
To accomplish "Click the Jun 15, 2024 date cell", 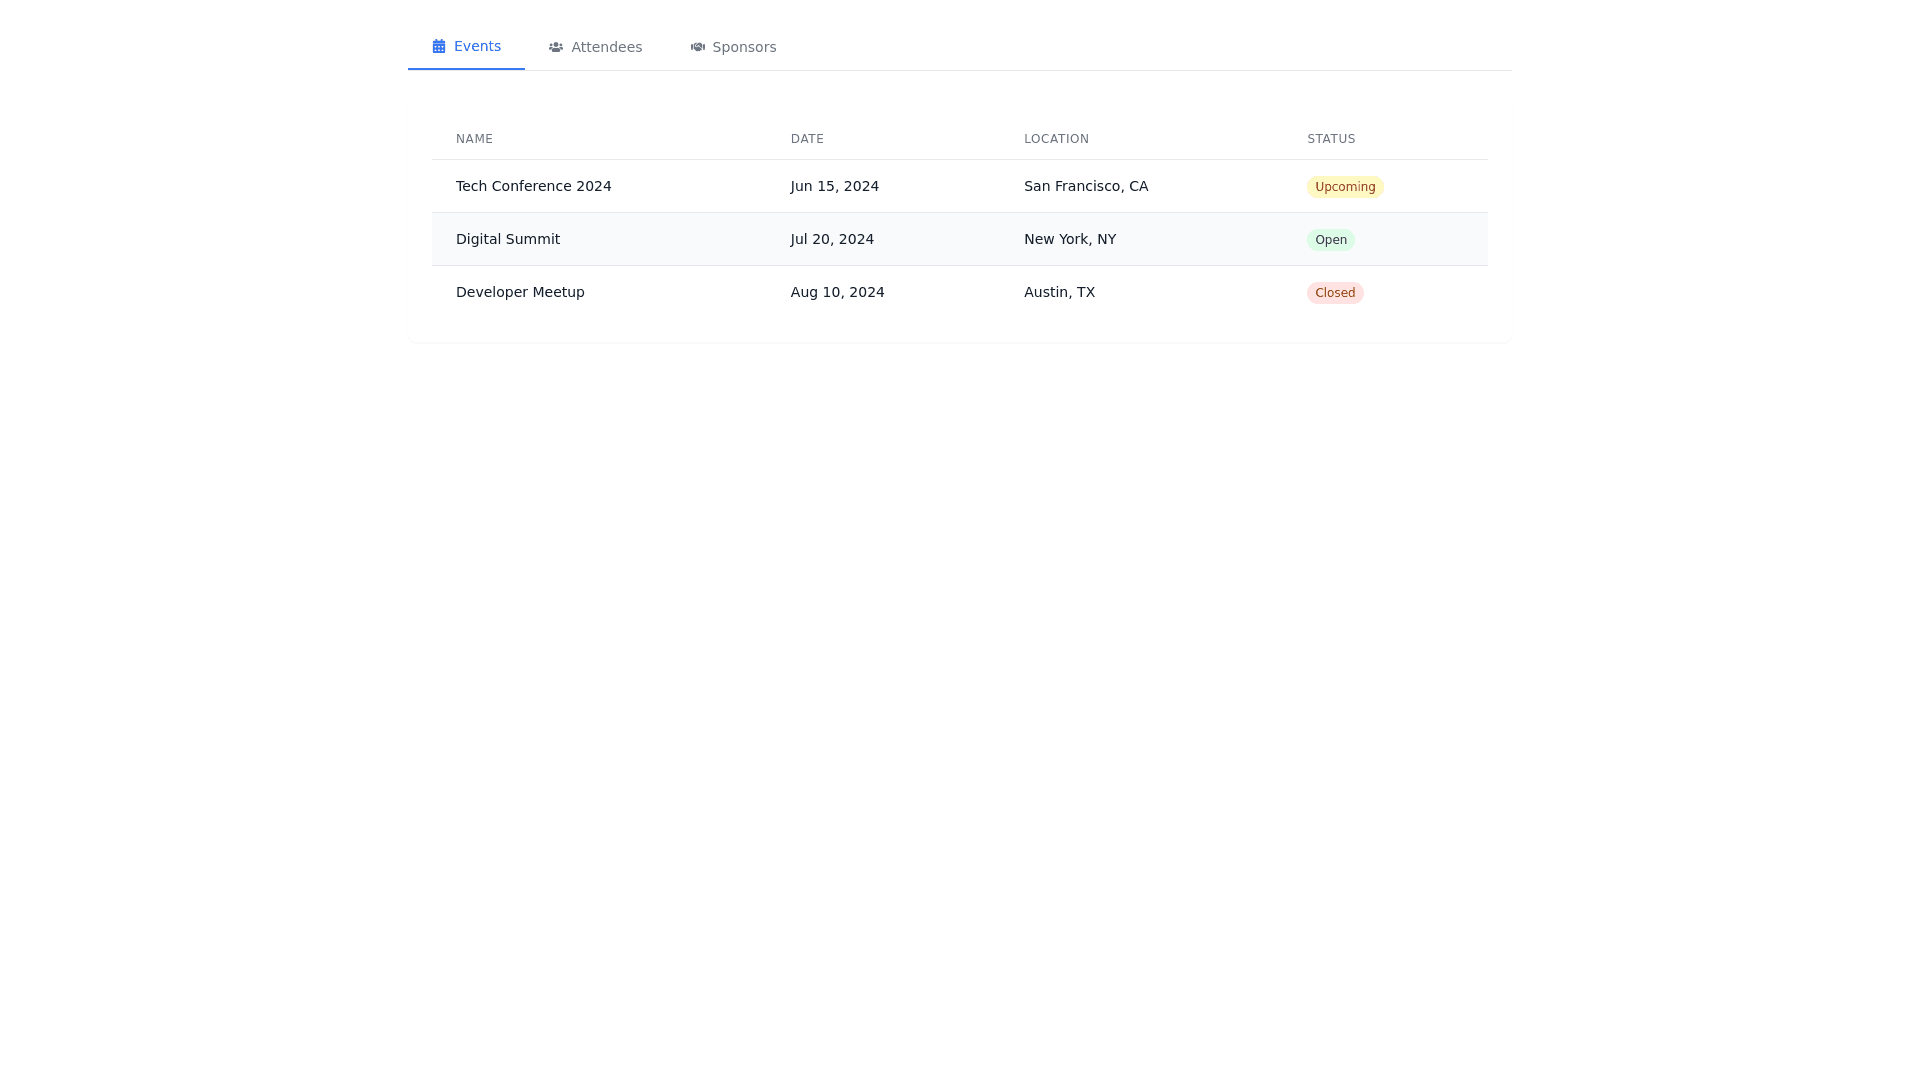I will click(834, 187).
